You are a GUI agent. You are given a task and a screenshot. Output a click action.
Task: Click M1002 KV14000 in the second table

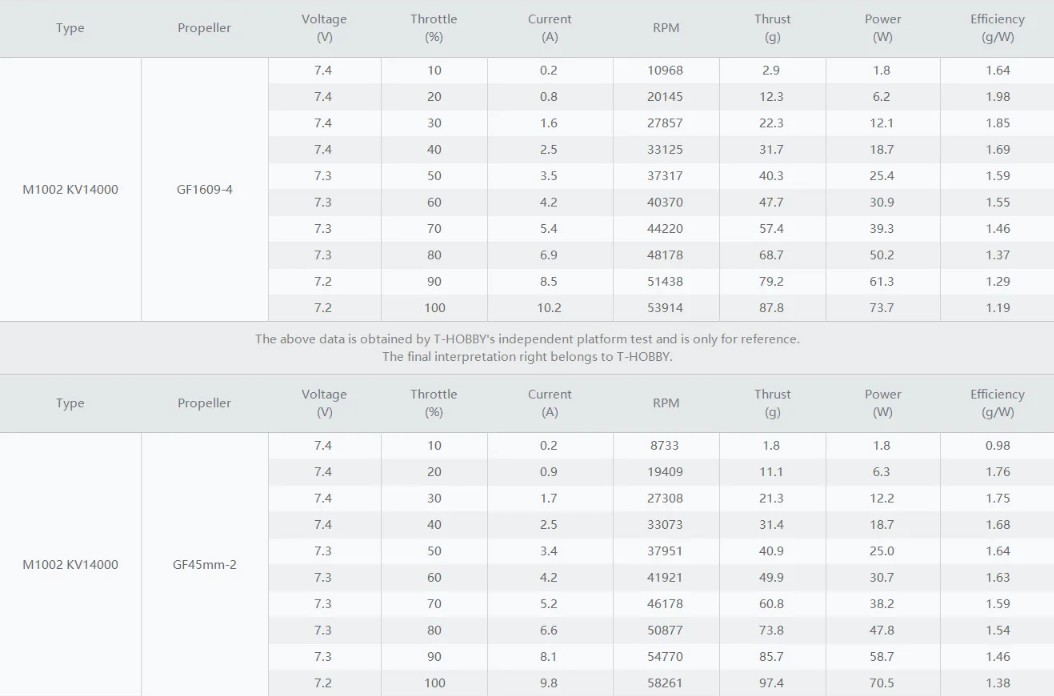coord(70,565)
